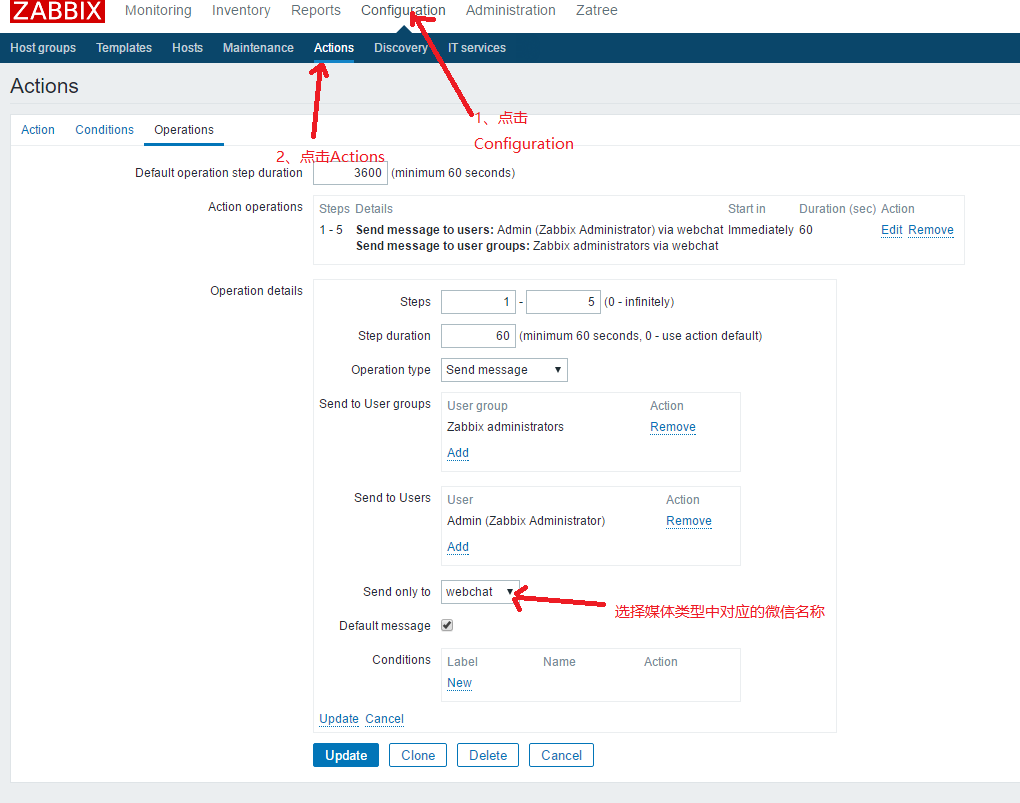
Task: Click the 'Admin (Zabbix Administrator)' user row text
Action: pyautogui.click(x=526, y=521)
